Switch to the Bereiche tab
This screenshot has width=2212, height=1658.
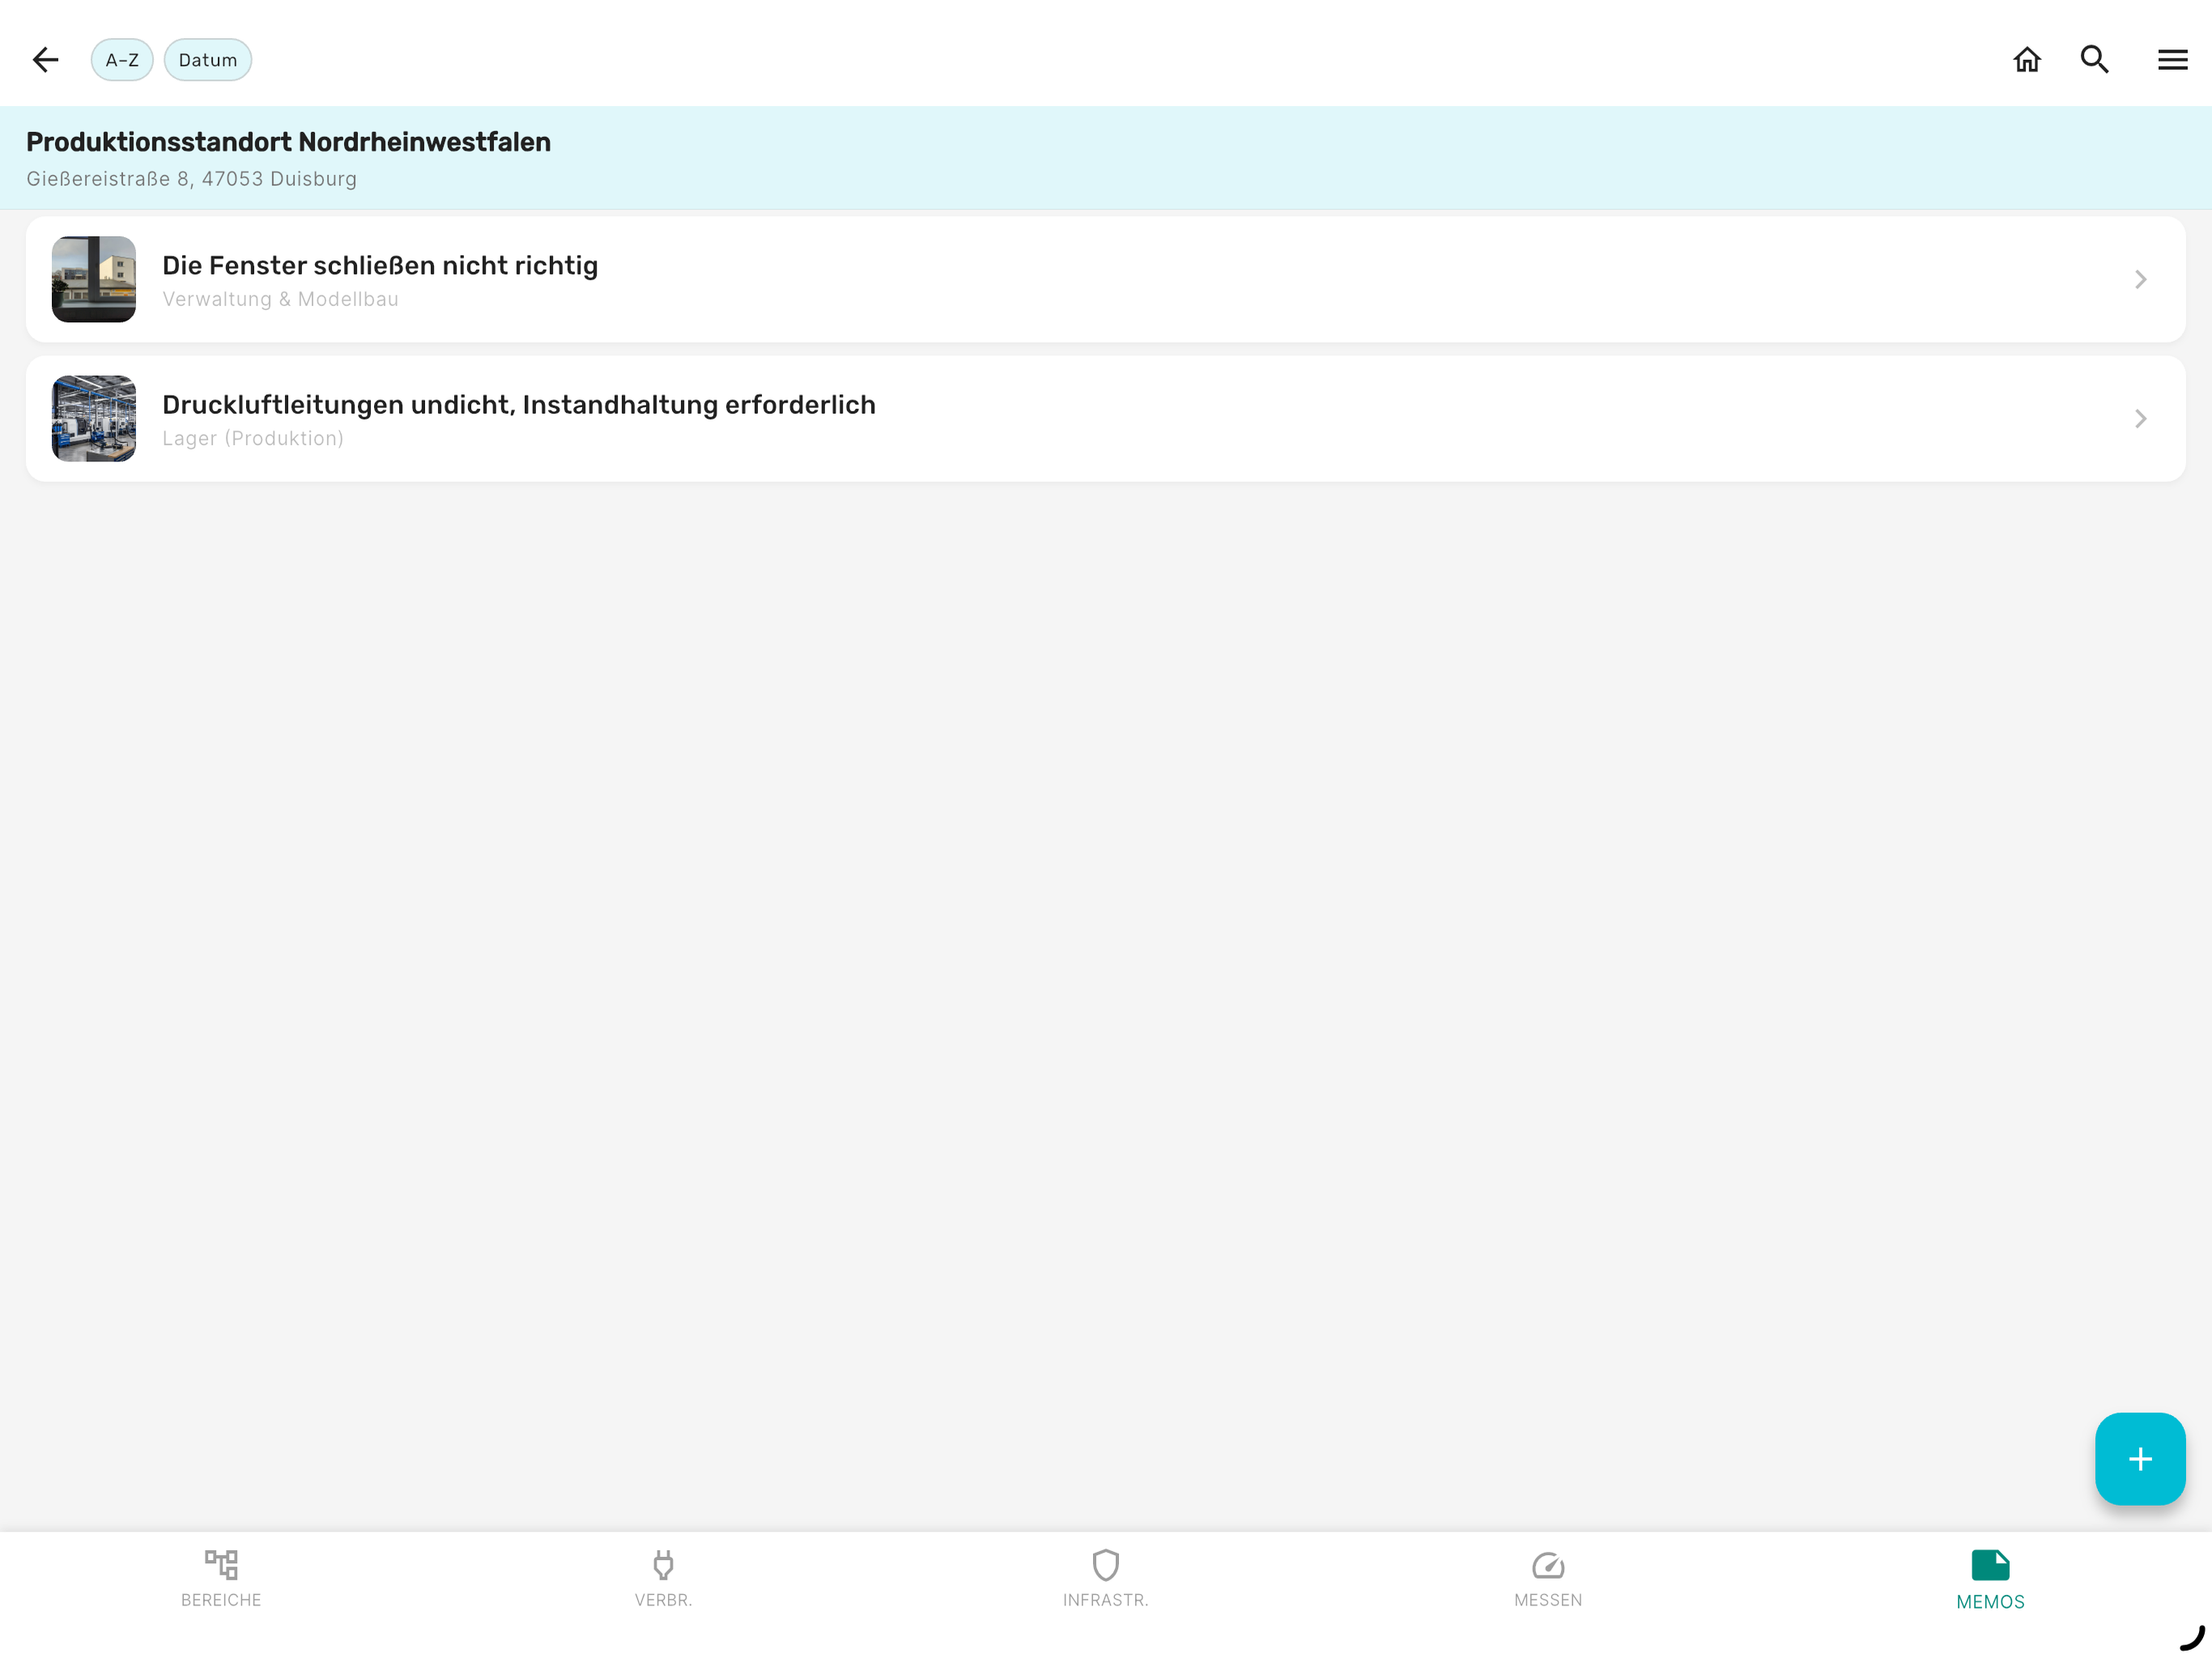click(x=221, y=1579)
